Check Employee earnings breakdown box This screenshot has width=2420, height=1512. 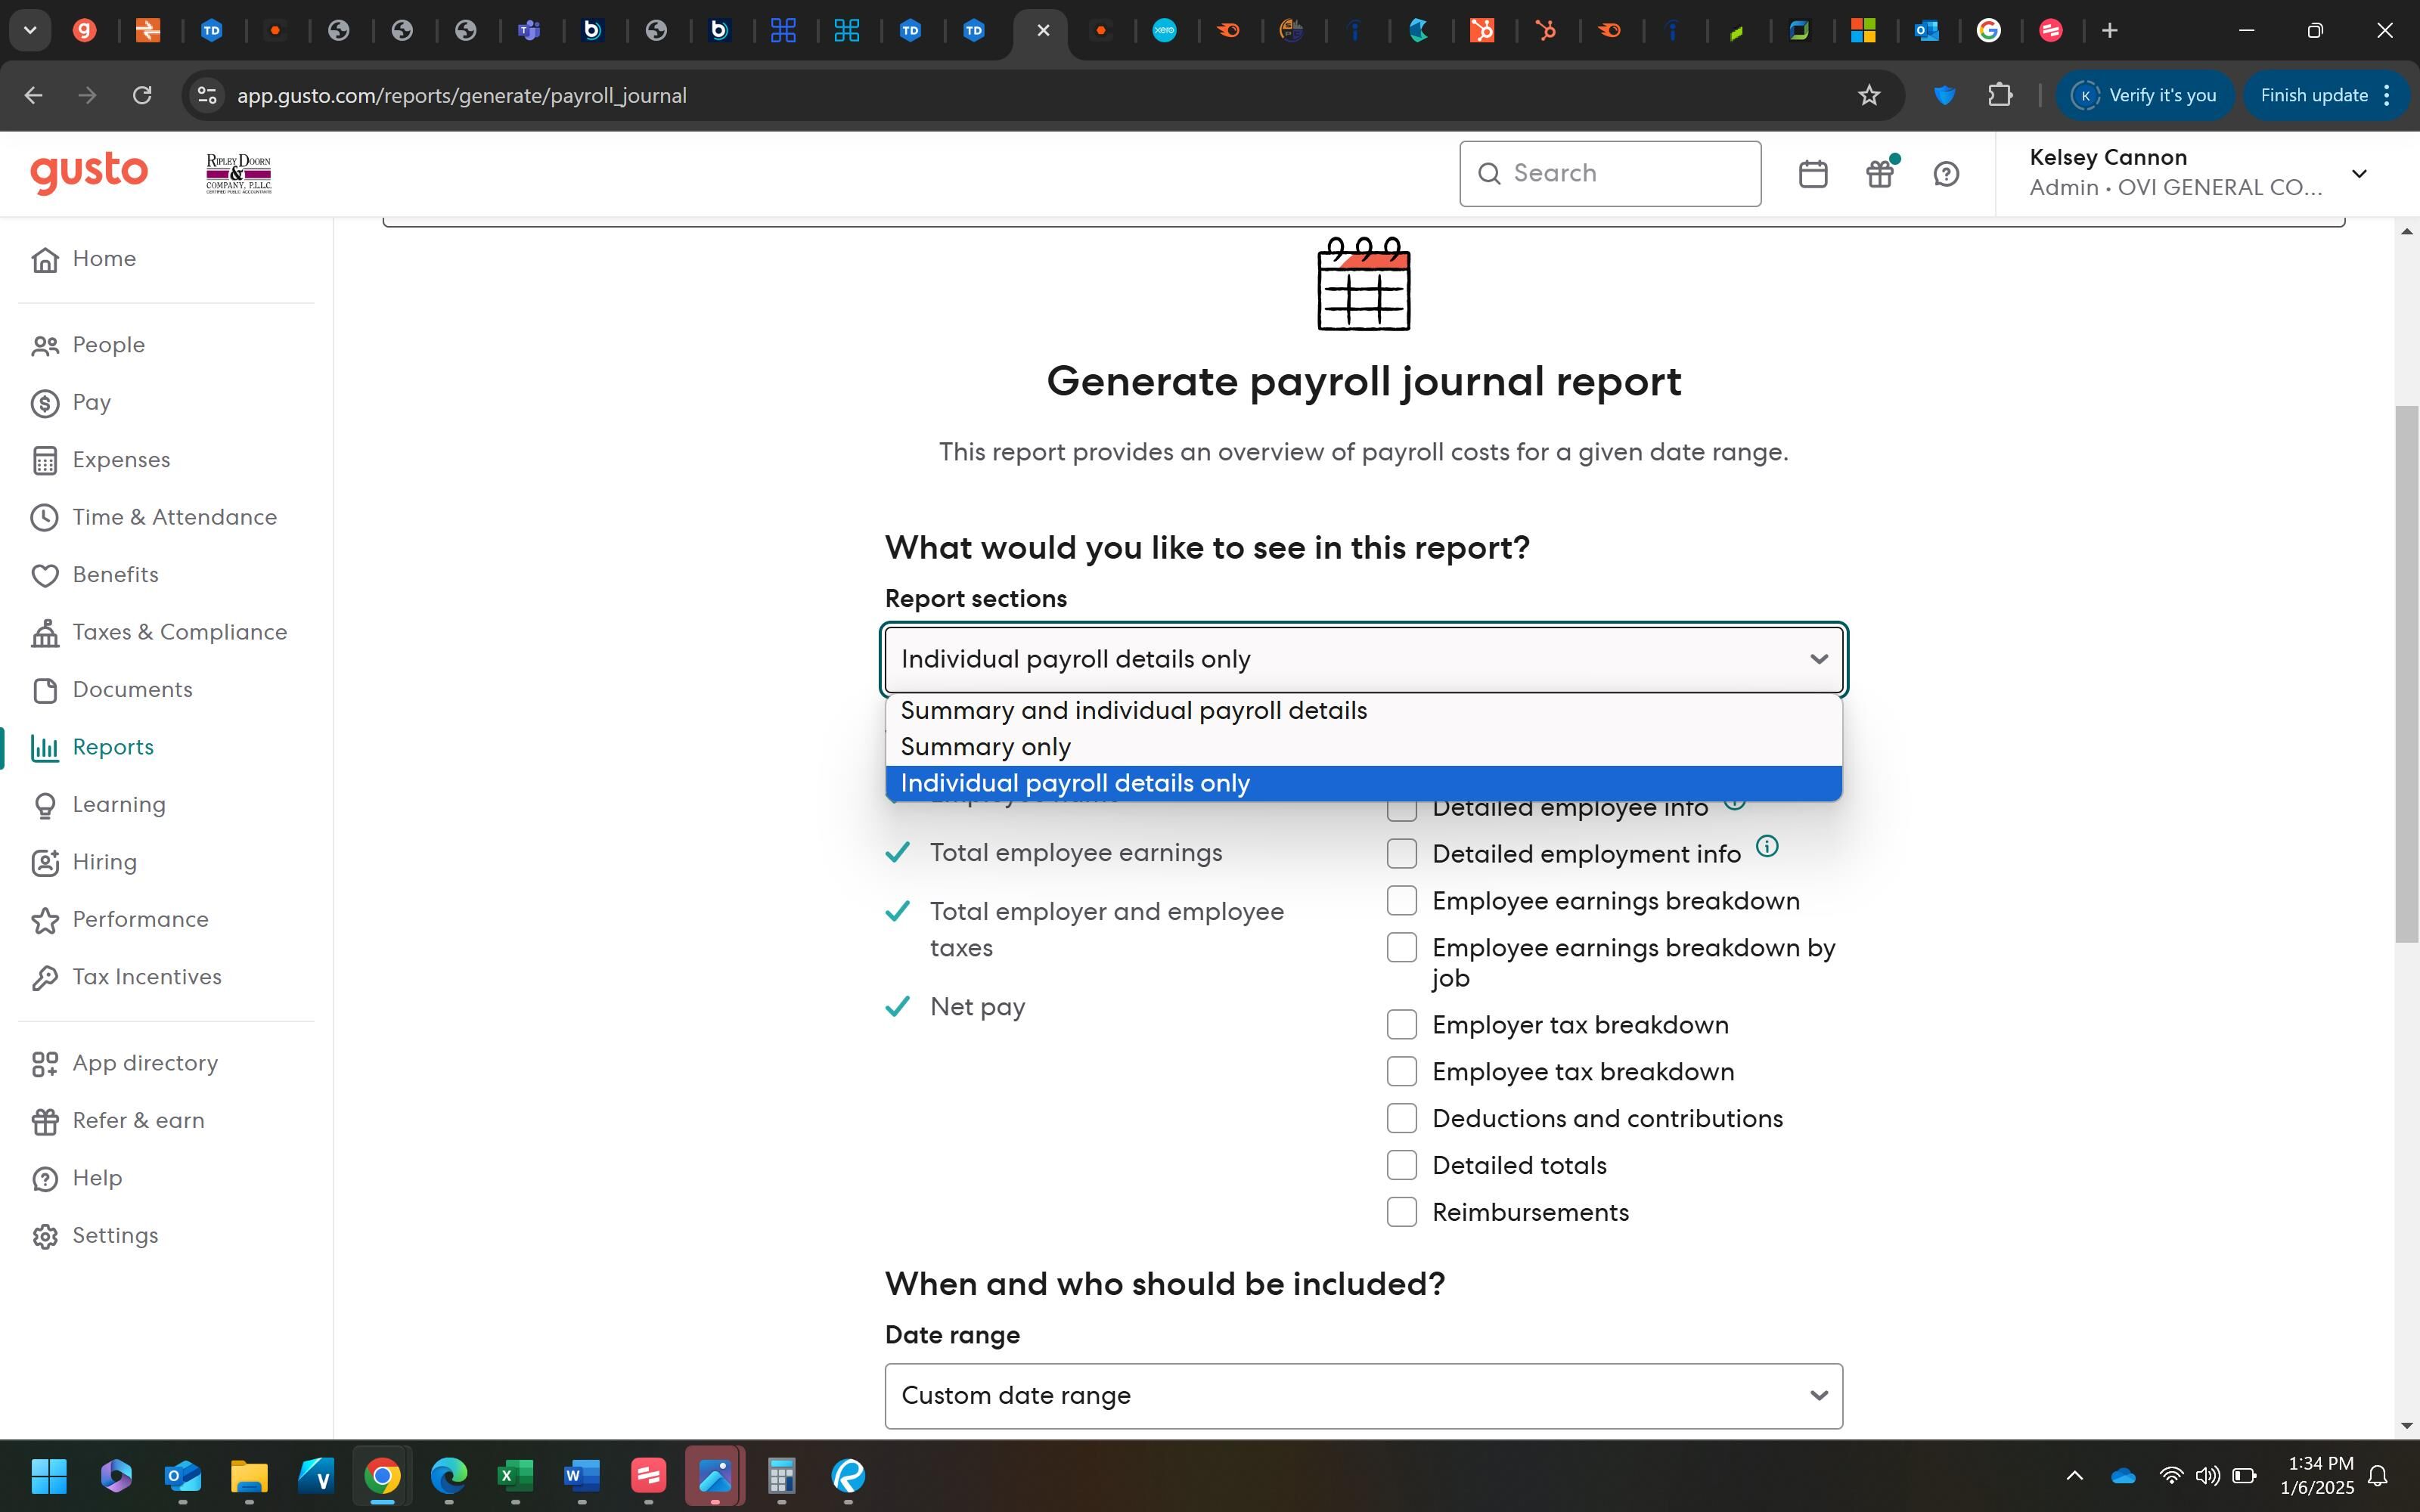[1401, 900]
